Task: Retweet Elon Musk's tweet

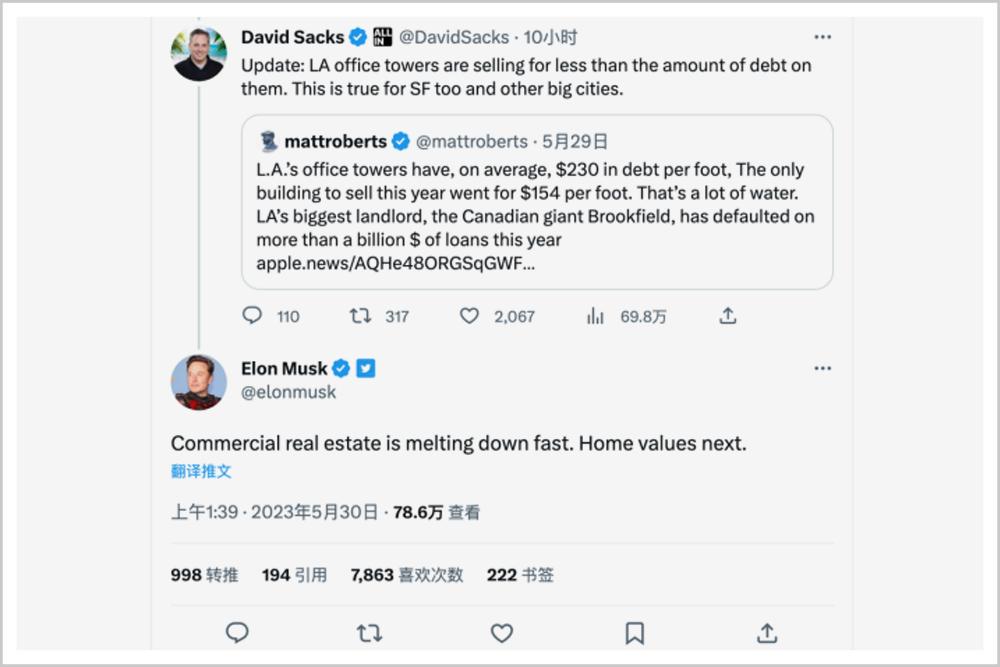Action: point(369,632)
